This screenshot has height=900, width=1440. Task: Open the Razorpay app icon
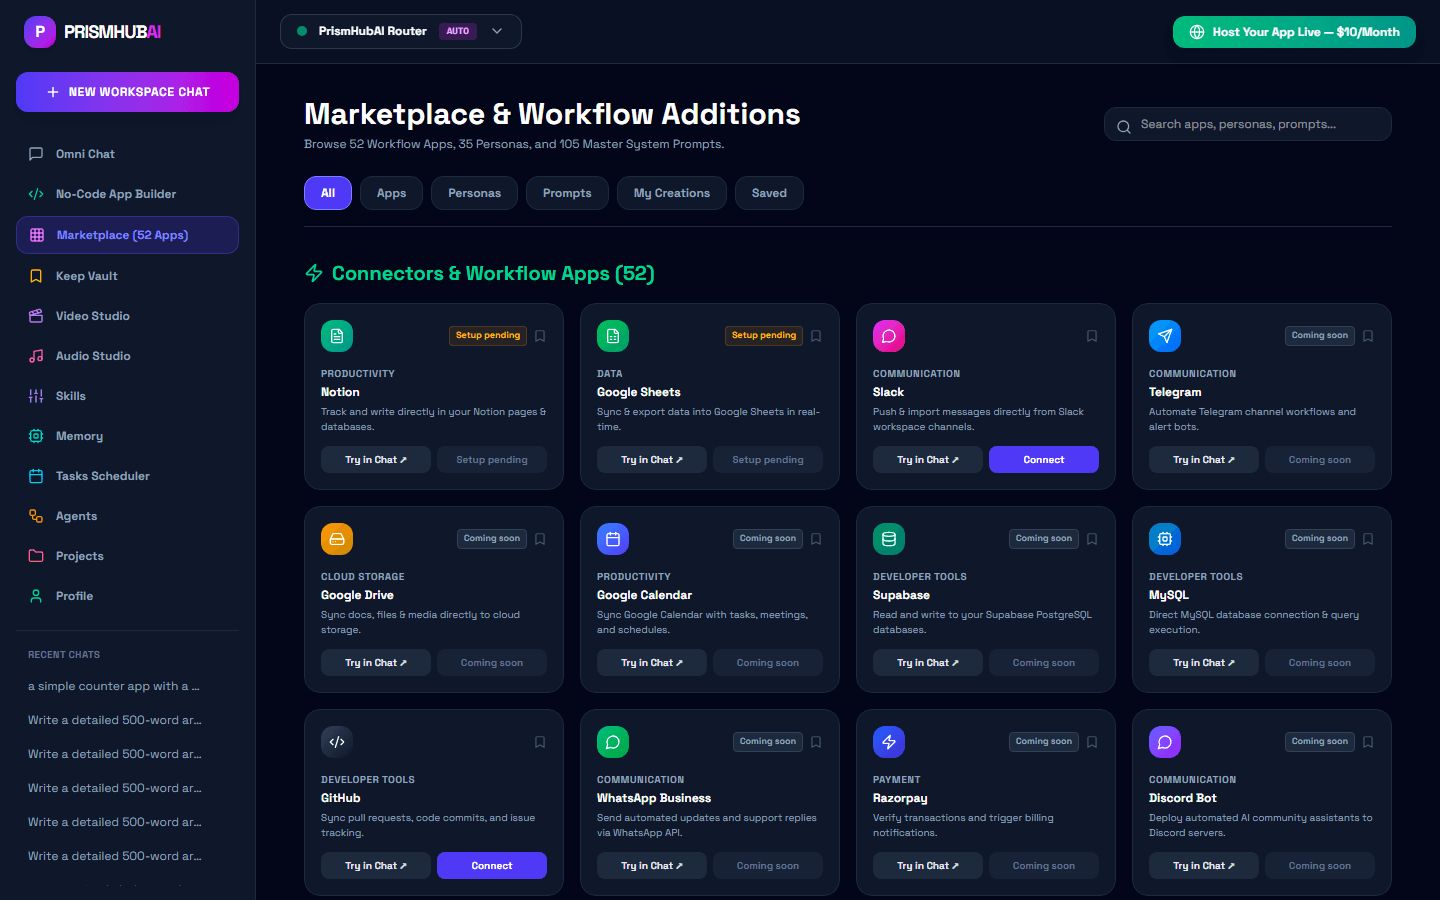pyautogui.click(x=889, y=742)
